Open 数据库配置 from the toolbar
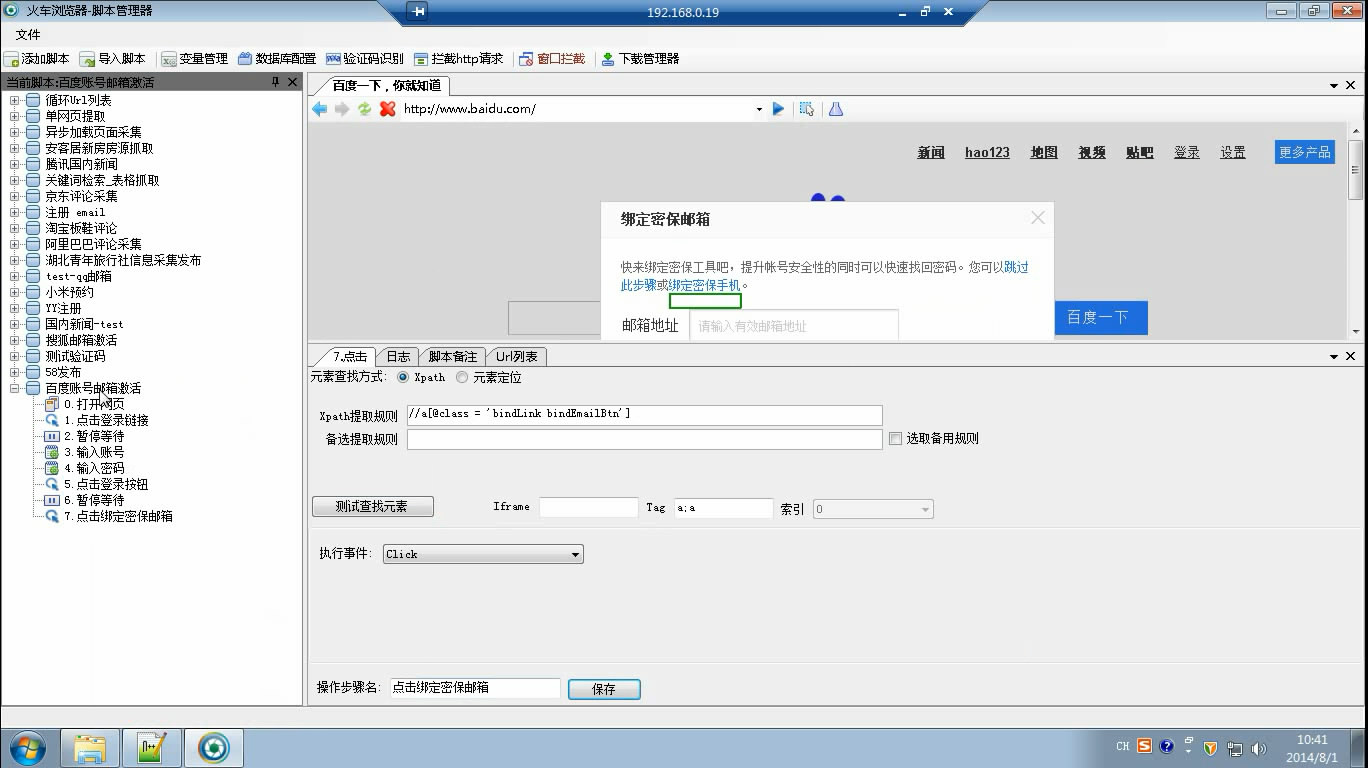1368x768 pixels. coord(277,59)
